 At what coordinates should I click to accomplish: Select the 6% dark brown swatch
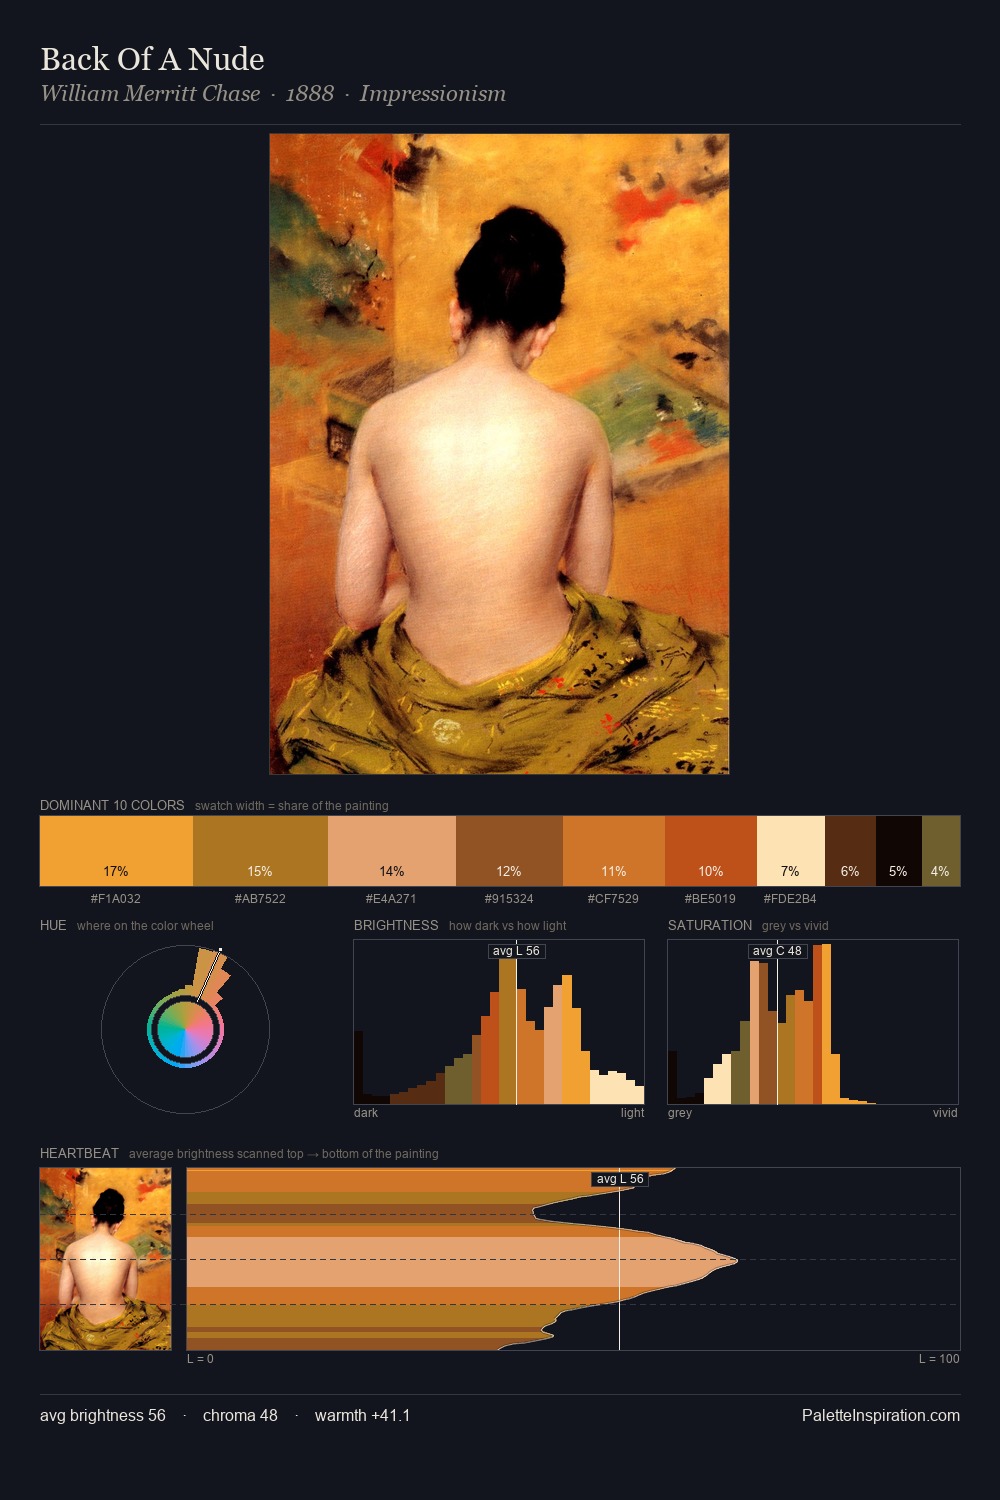(x=850, y=851)
